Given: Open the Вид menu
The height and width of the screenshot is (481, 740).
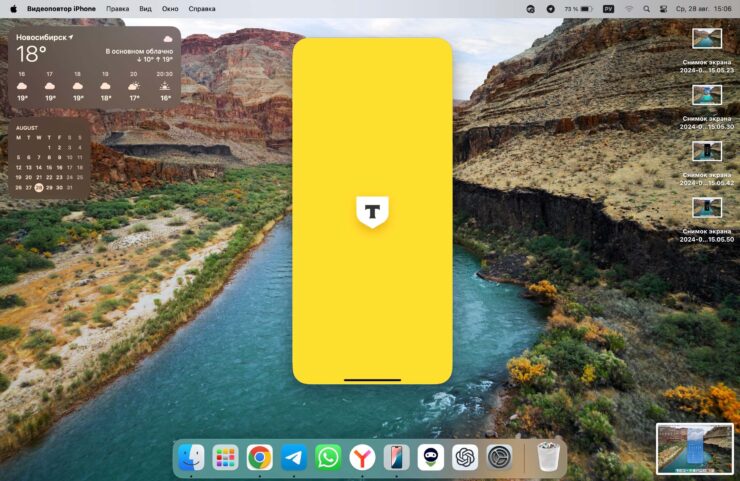Looking at the screenshot, I should [145, 8].
